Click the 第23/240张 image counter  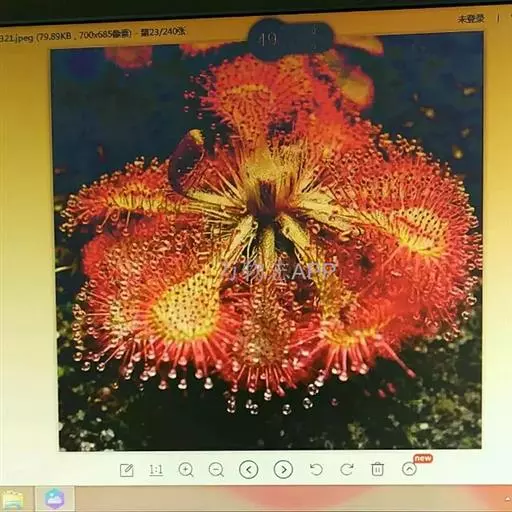tap(163, 32)
